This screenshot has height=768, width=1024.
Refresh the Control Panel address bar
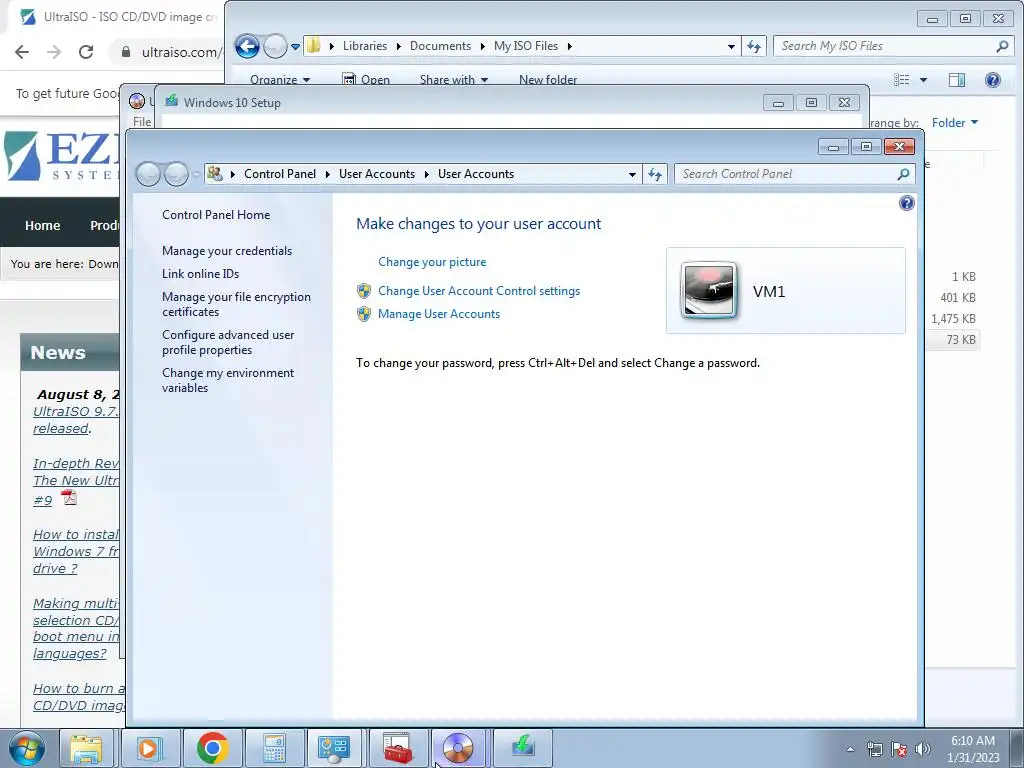655,174
